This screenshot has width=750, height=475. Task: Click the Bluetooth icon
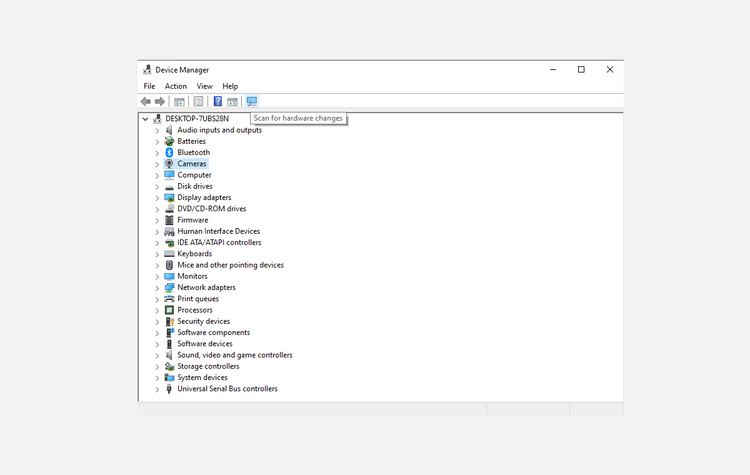click(169, 152)
